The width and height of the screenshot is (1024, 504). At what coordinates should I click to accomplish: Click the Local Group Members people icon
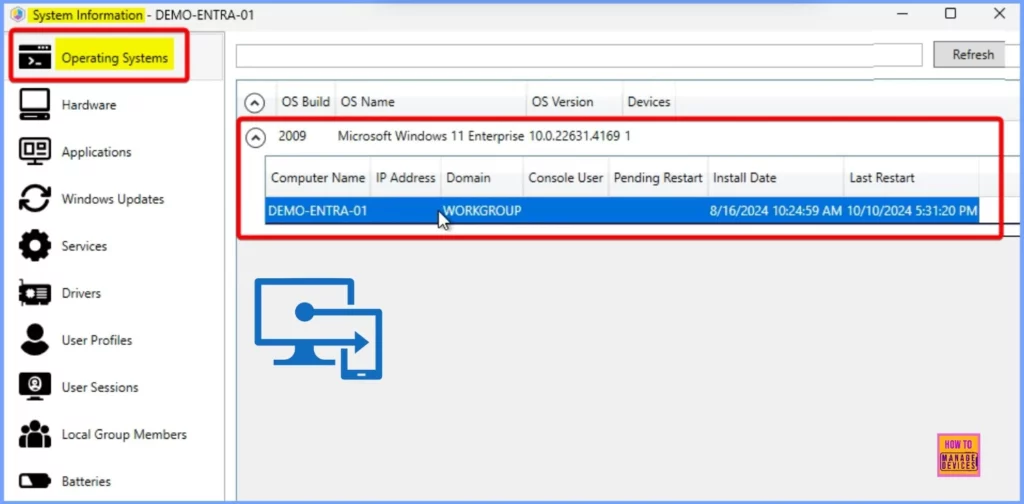35,434
